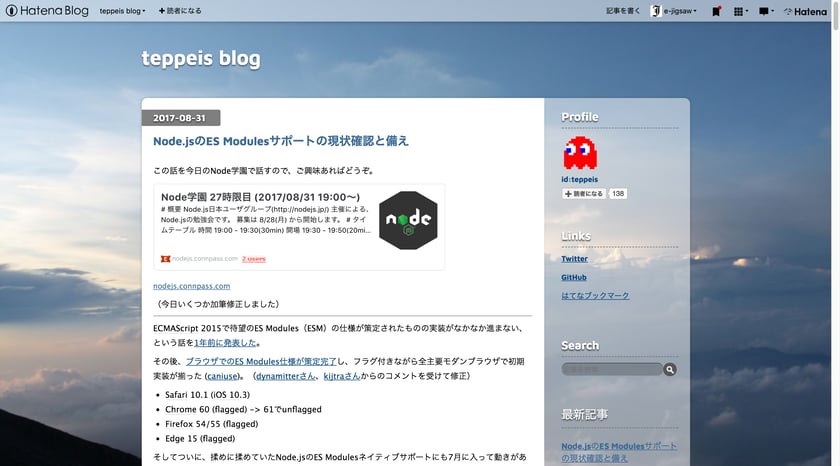
Task: Open ブラウザでのES Modules仕様が策定完了 link
Action: (261, 362)
